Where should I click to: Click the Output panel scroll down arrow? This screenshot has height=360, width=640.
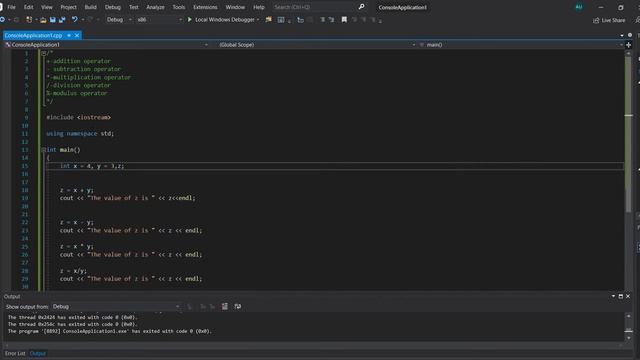coord(629,338)
